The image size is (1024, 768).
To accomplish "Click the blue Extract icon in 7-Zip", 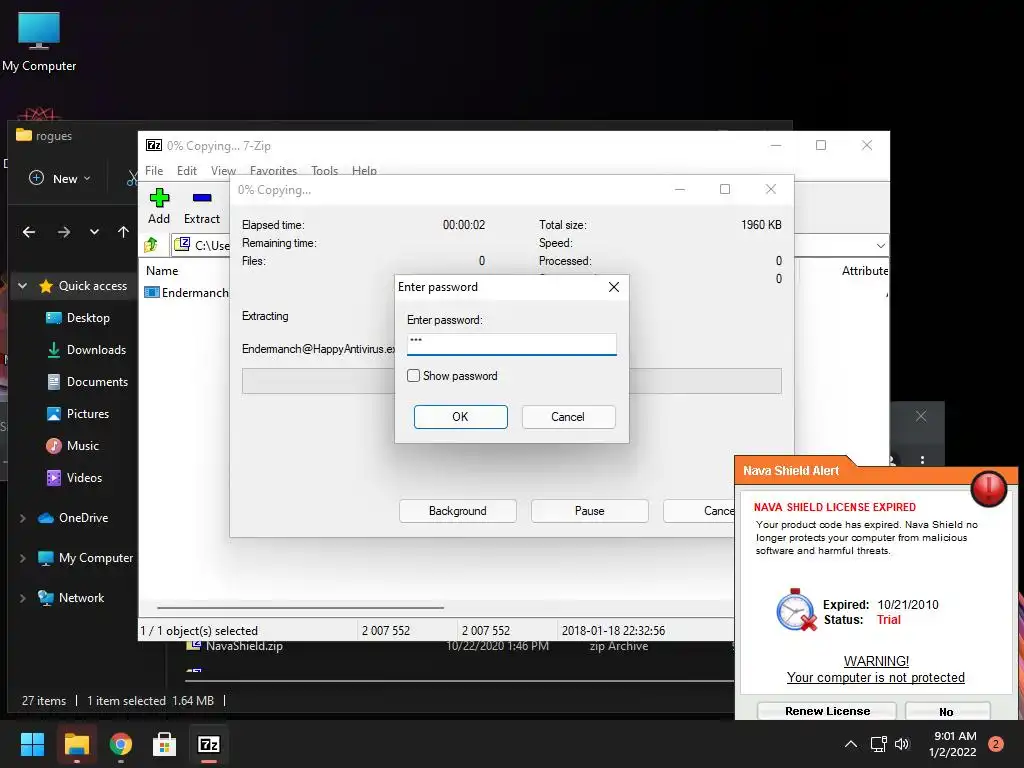I will pos(202,198).
